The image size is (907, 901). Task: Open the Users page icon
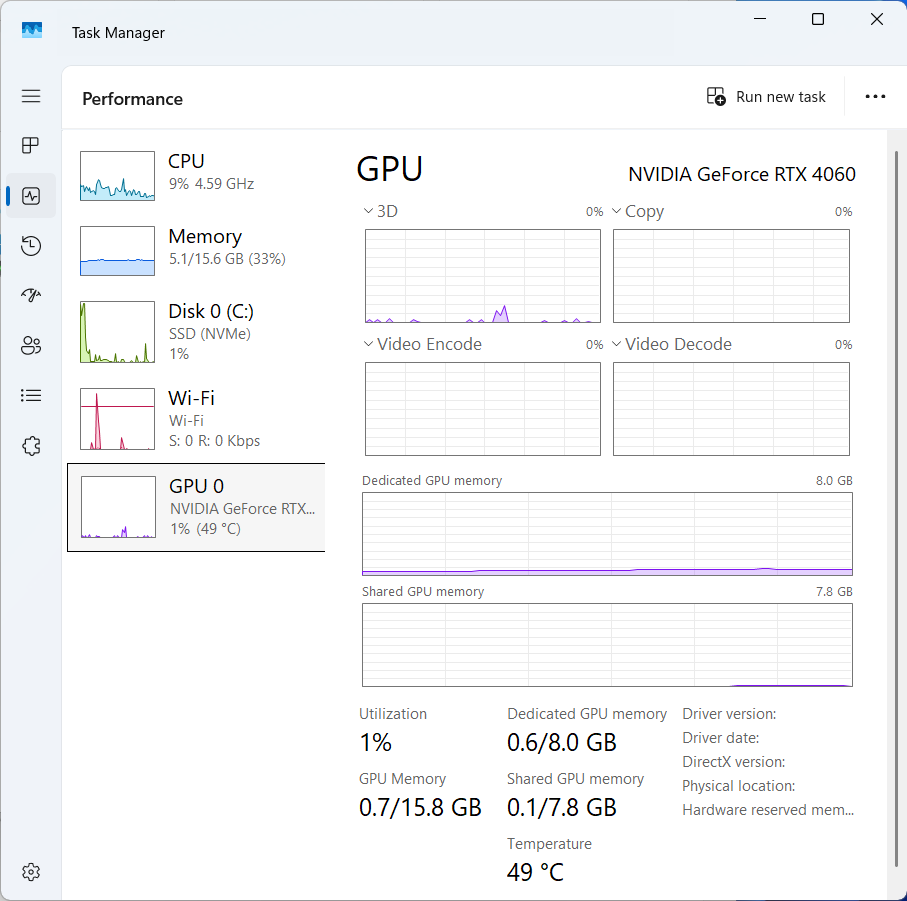tap(31, 345)
